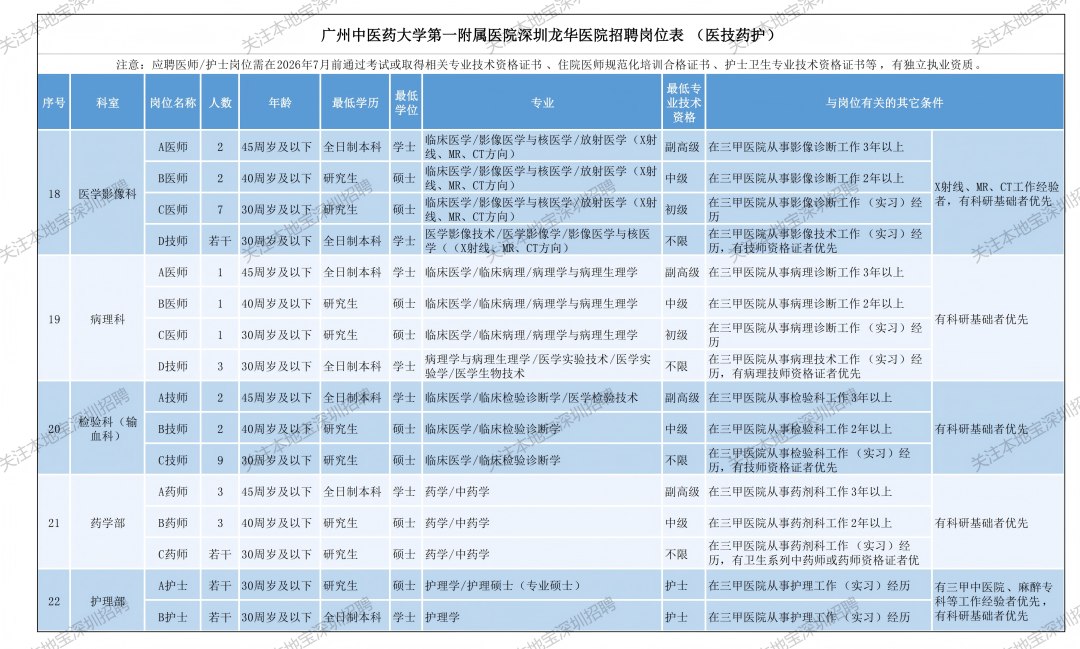1080x649 pixels.
Task: Select the 序号 column header
Action: 54,103
